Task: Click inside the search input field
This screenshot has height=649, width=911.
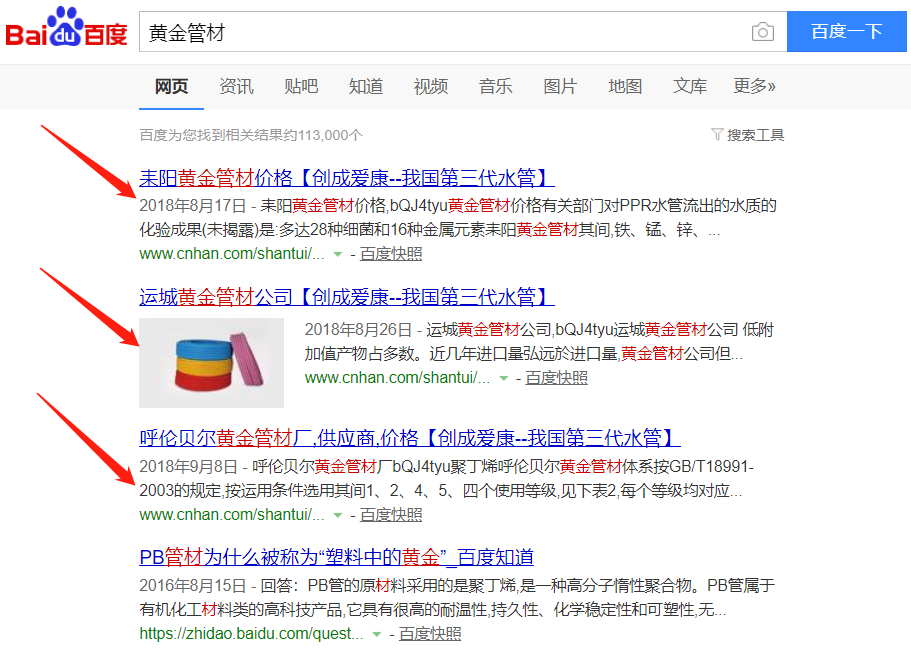Action: pyautogui.click(x=400, y=31)
